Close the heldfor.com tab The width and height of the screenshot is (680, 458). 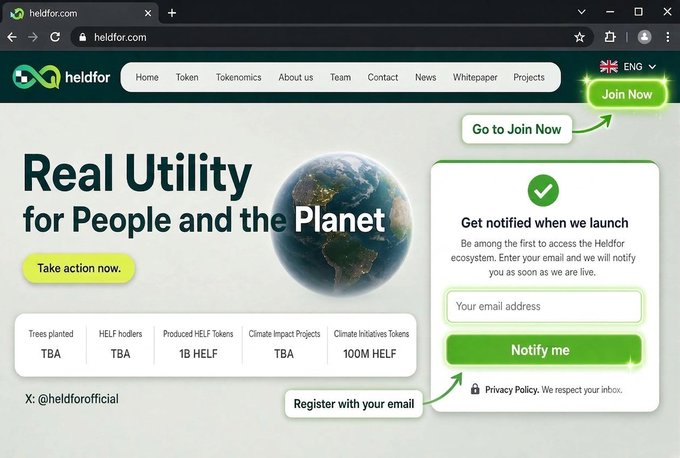[x=148, y=13]
